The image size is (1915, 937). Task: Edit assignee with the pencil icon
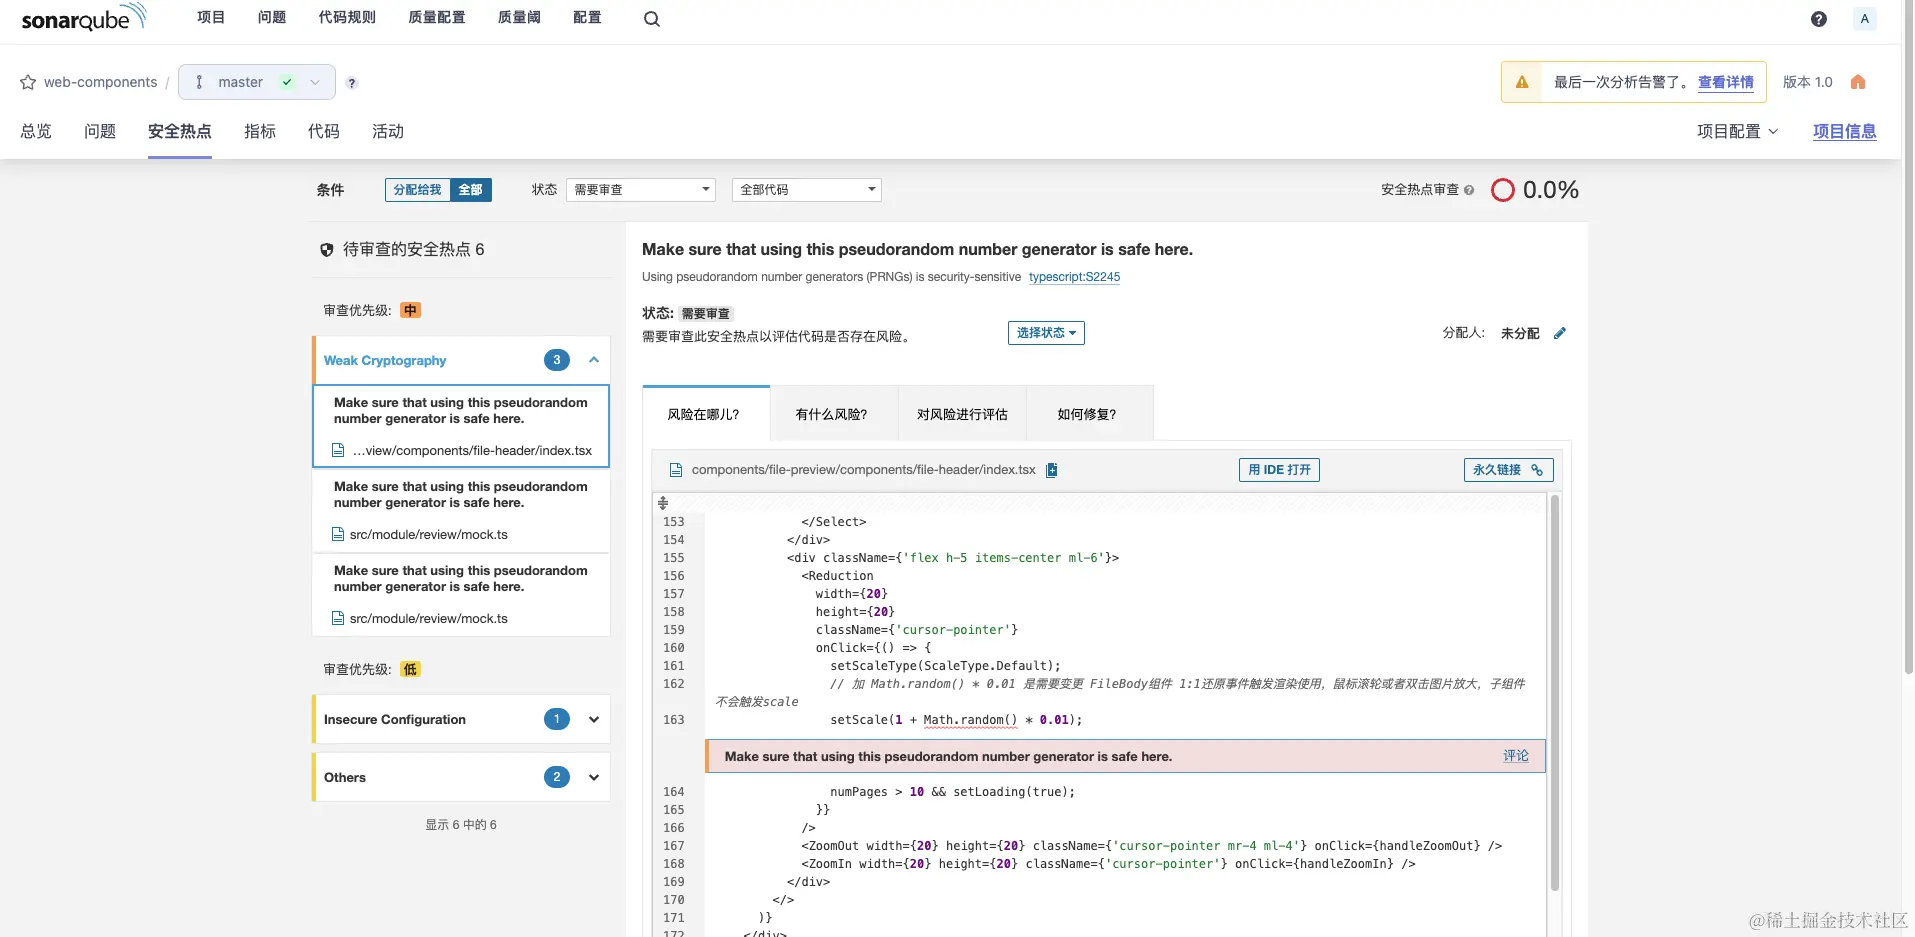click(1560, 333)
